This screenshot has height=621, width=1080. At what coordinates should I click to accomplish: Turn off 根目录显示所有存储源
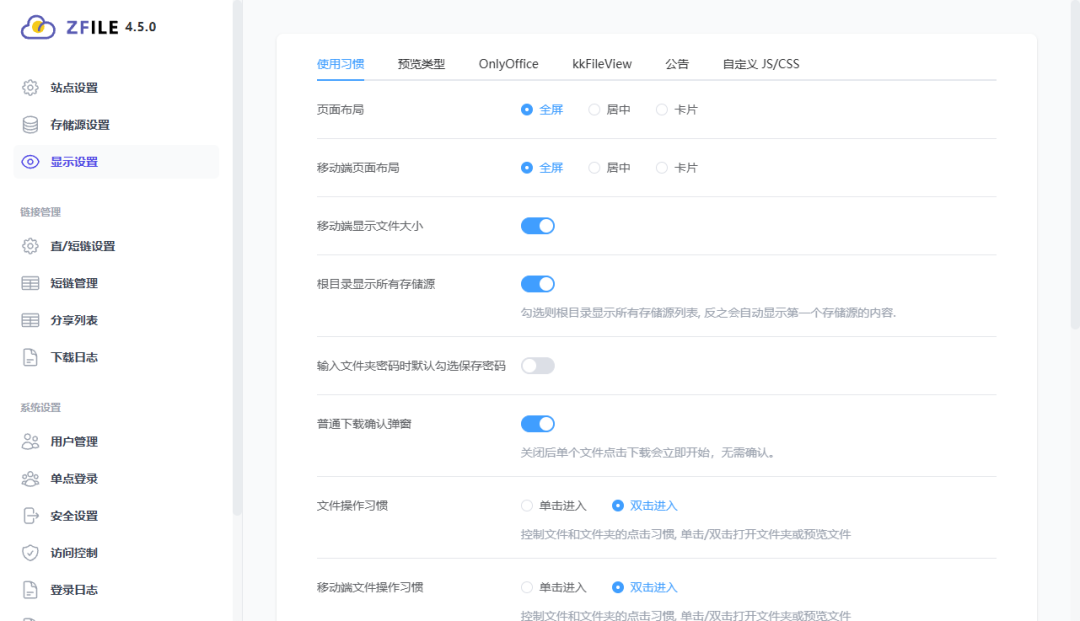pos(537,283)
